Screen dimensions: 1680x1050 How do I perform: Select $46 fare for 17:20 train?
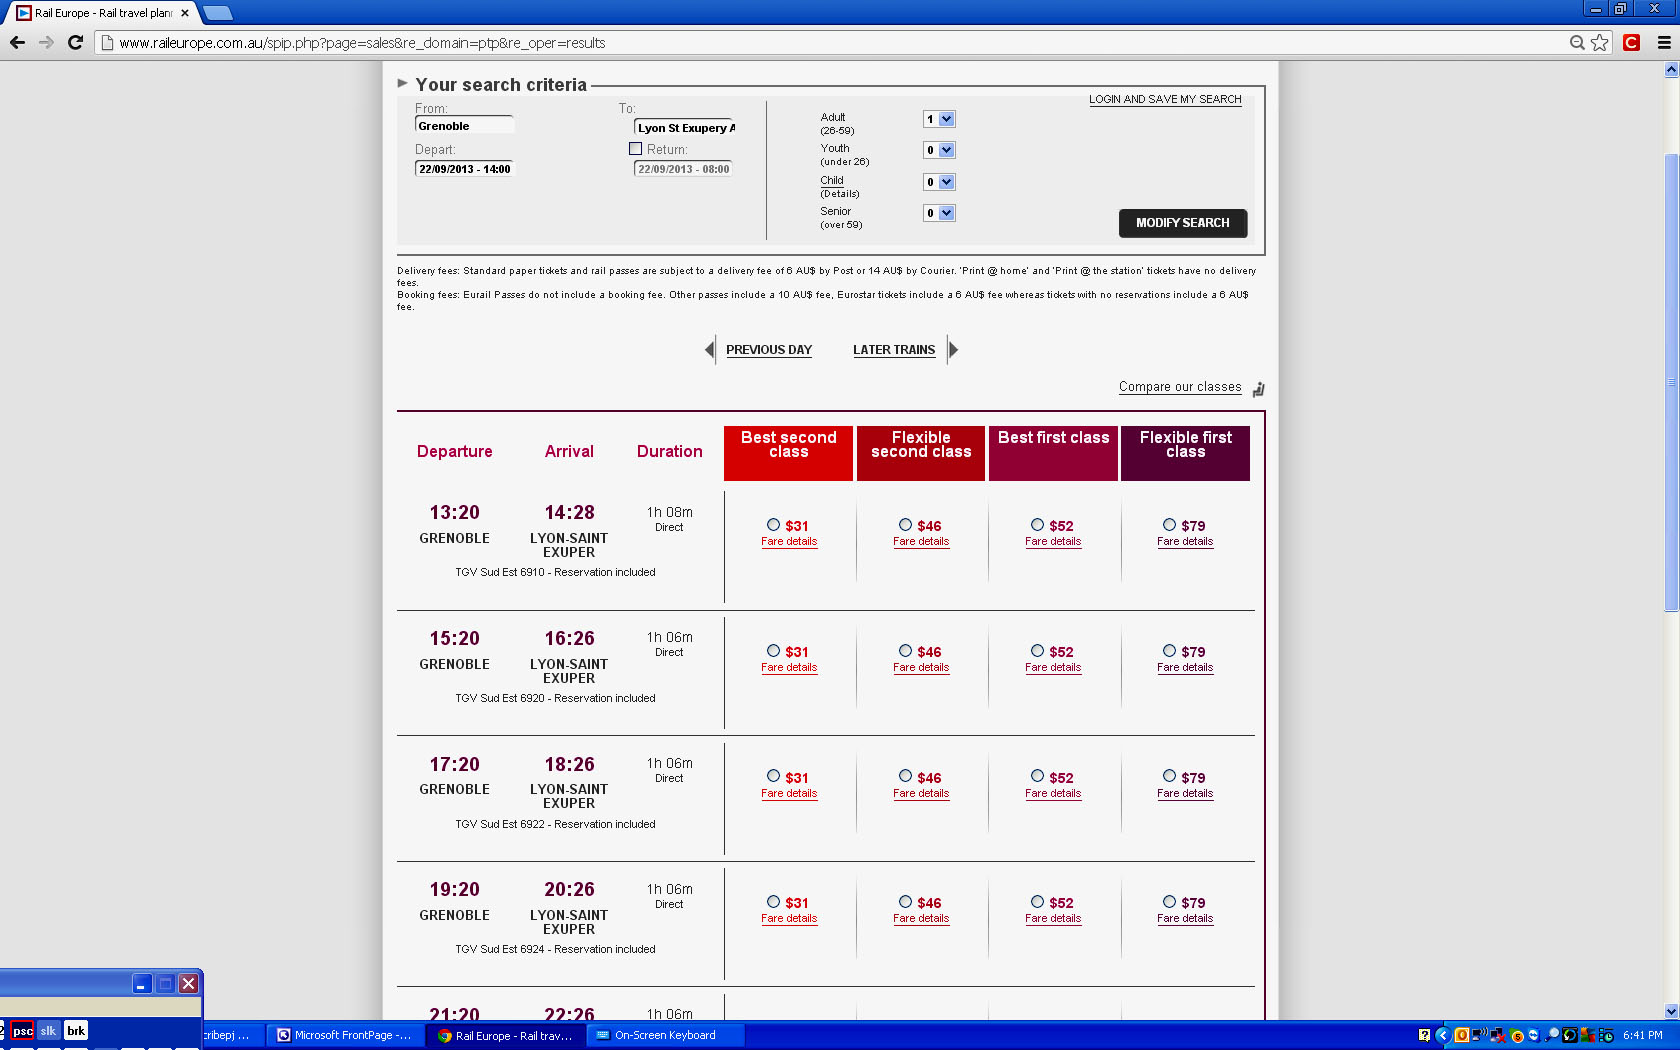click(x=905, y=776)
